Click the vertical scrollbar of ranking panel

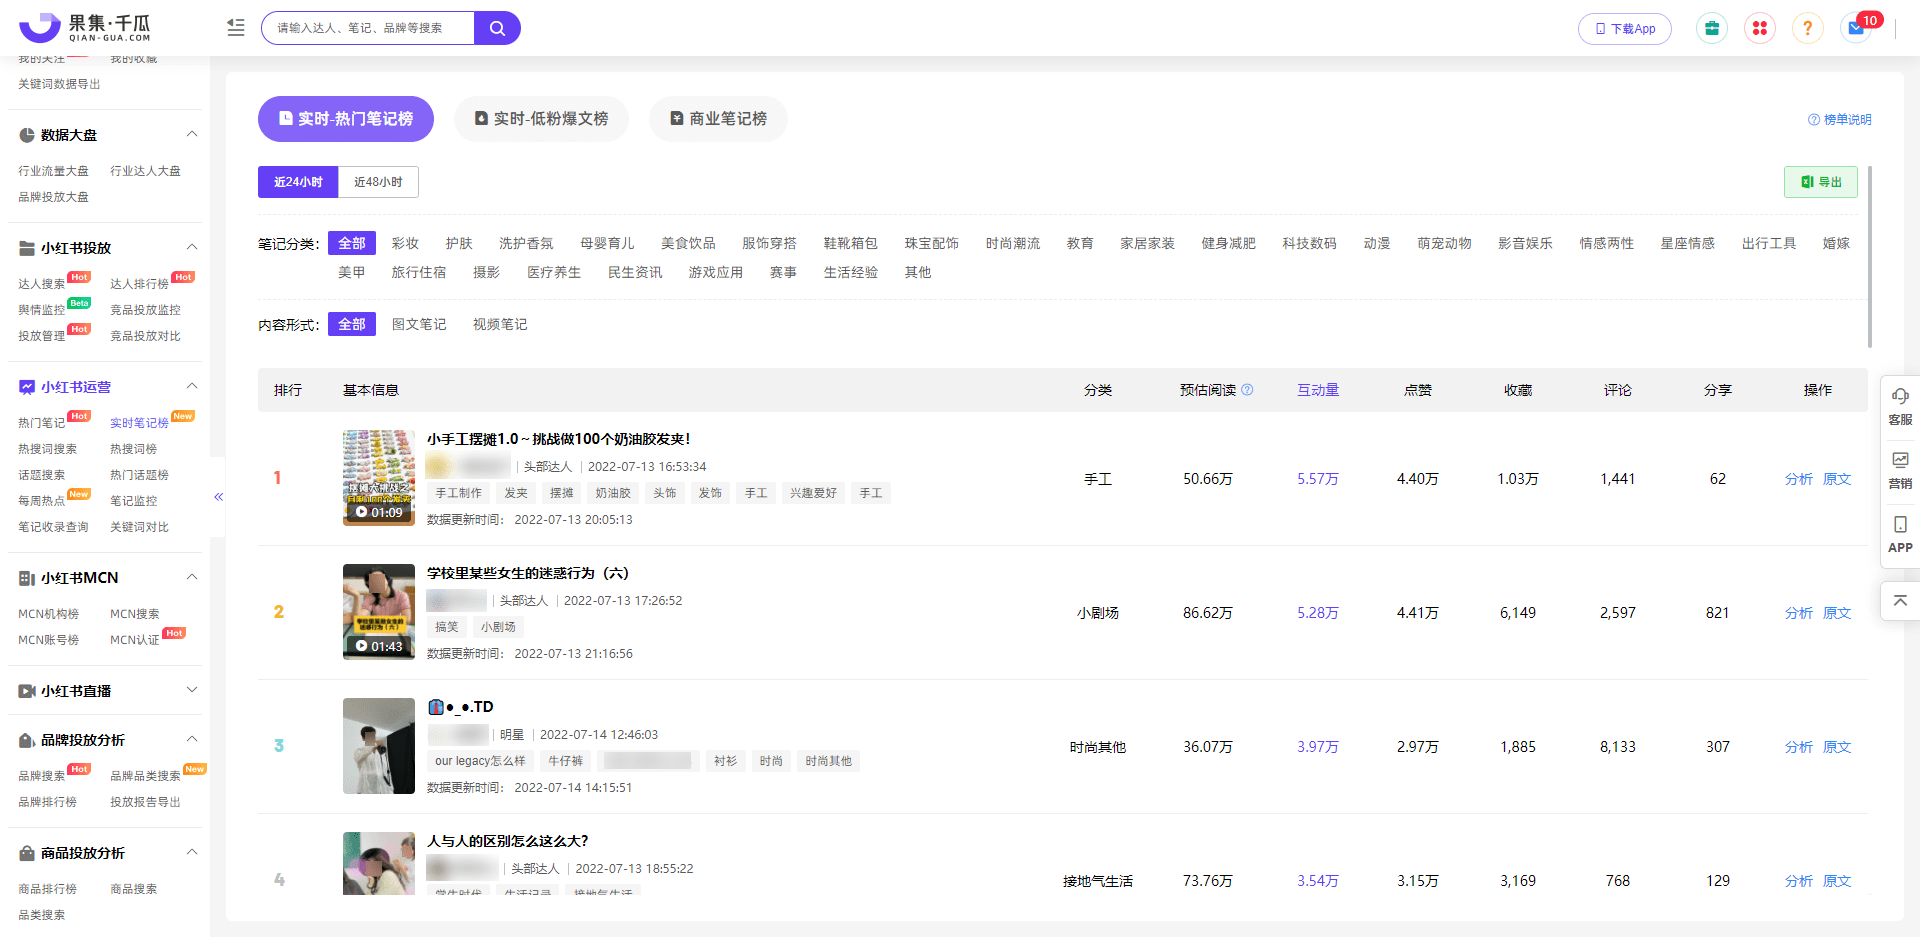(1869, 257)
